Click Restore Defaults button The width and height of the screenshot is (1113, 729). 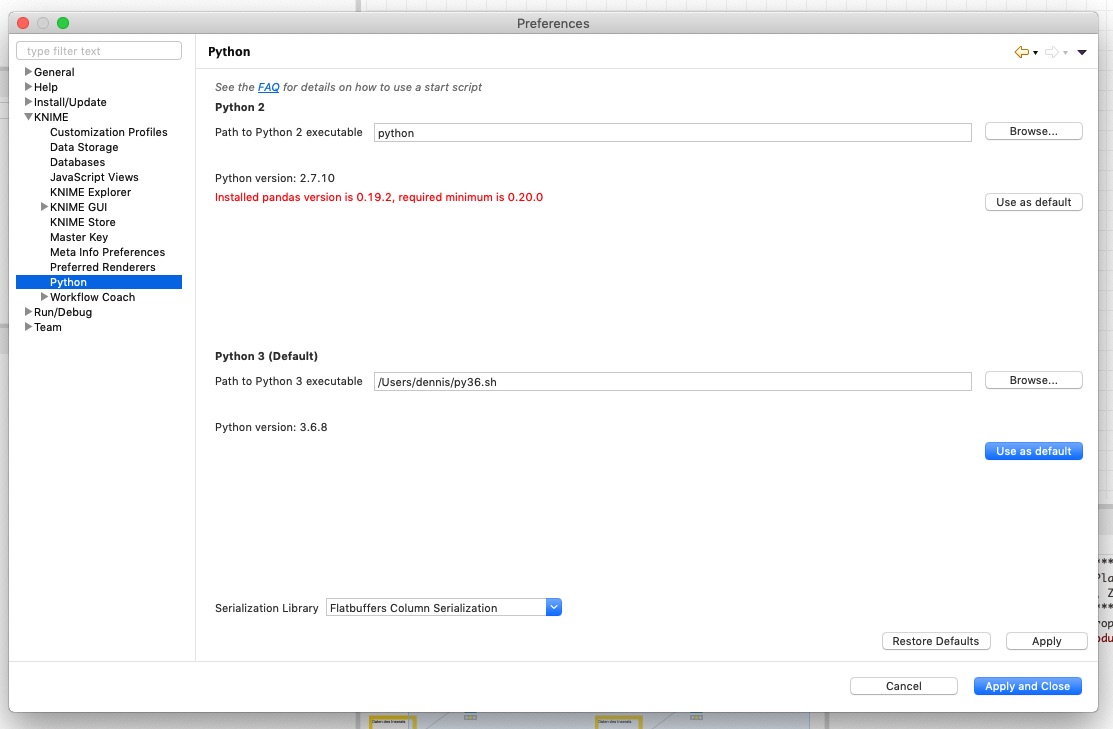935,641
